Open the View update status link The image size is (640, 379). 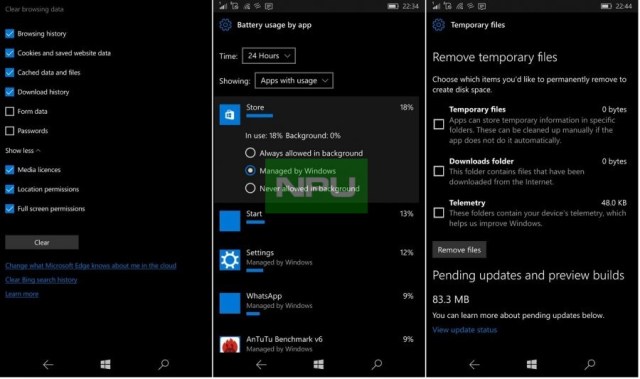[x=465, y=330]
